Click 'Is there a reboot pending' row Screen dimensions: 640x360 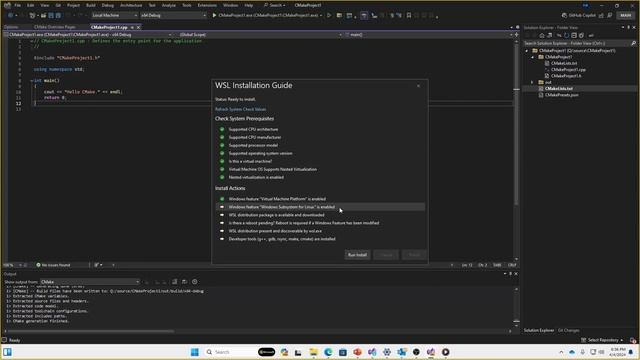[320, 223]
